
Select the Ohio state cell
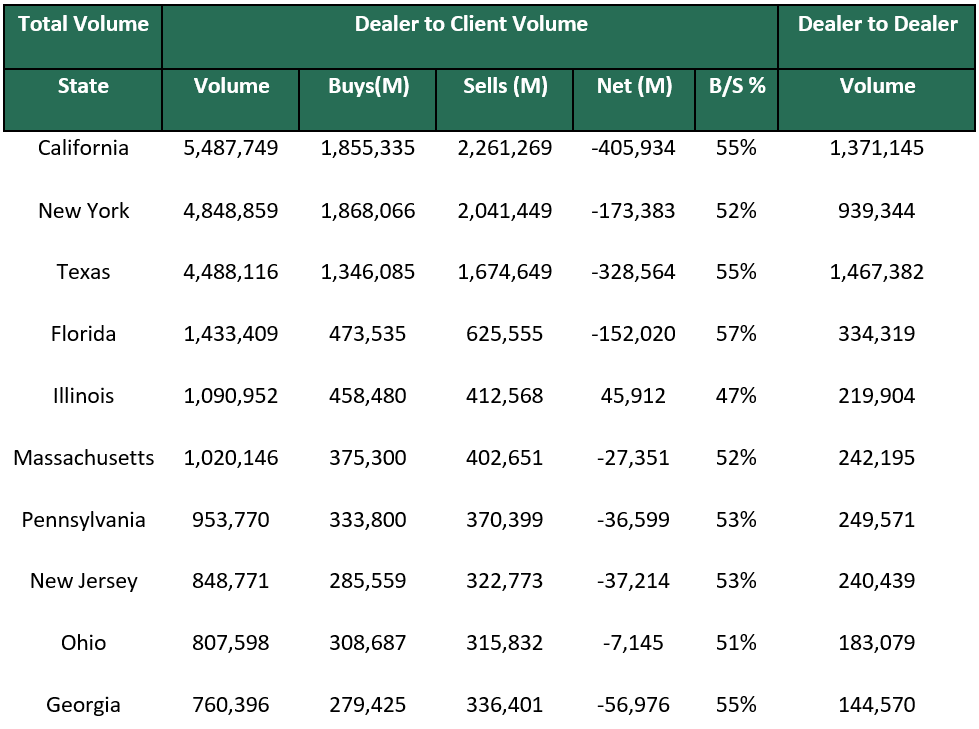click(83, 643)
